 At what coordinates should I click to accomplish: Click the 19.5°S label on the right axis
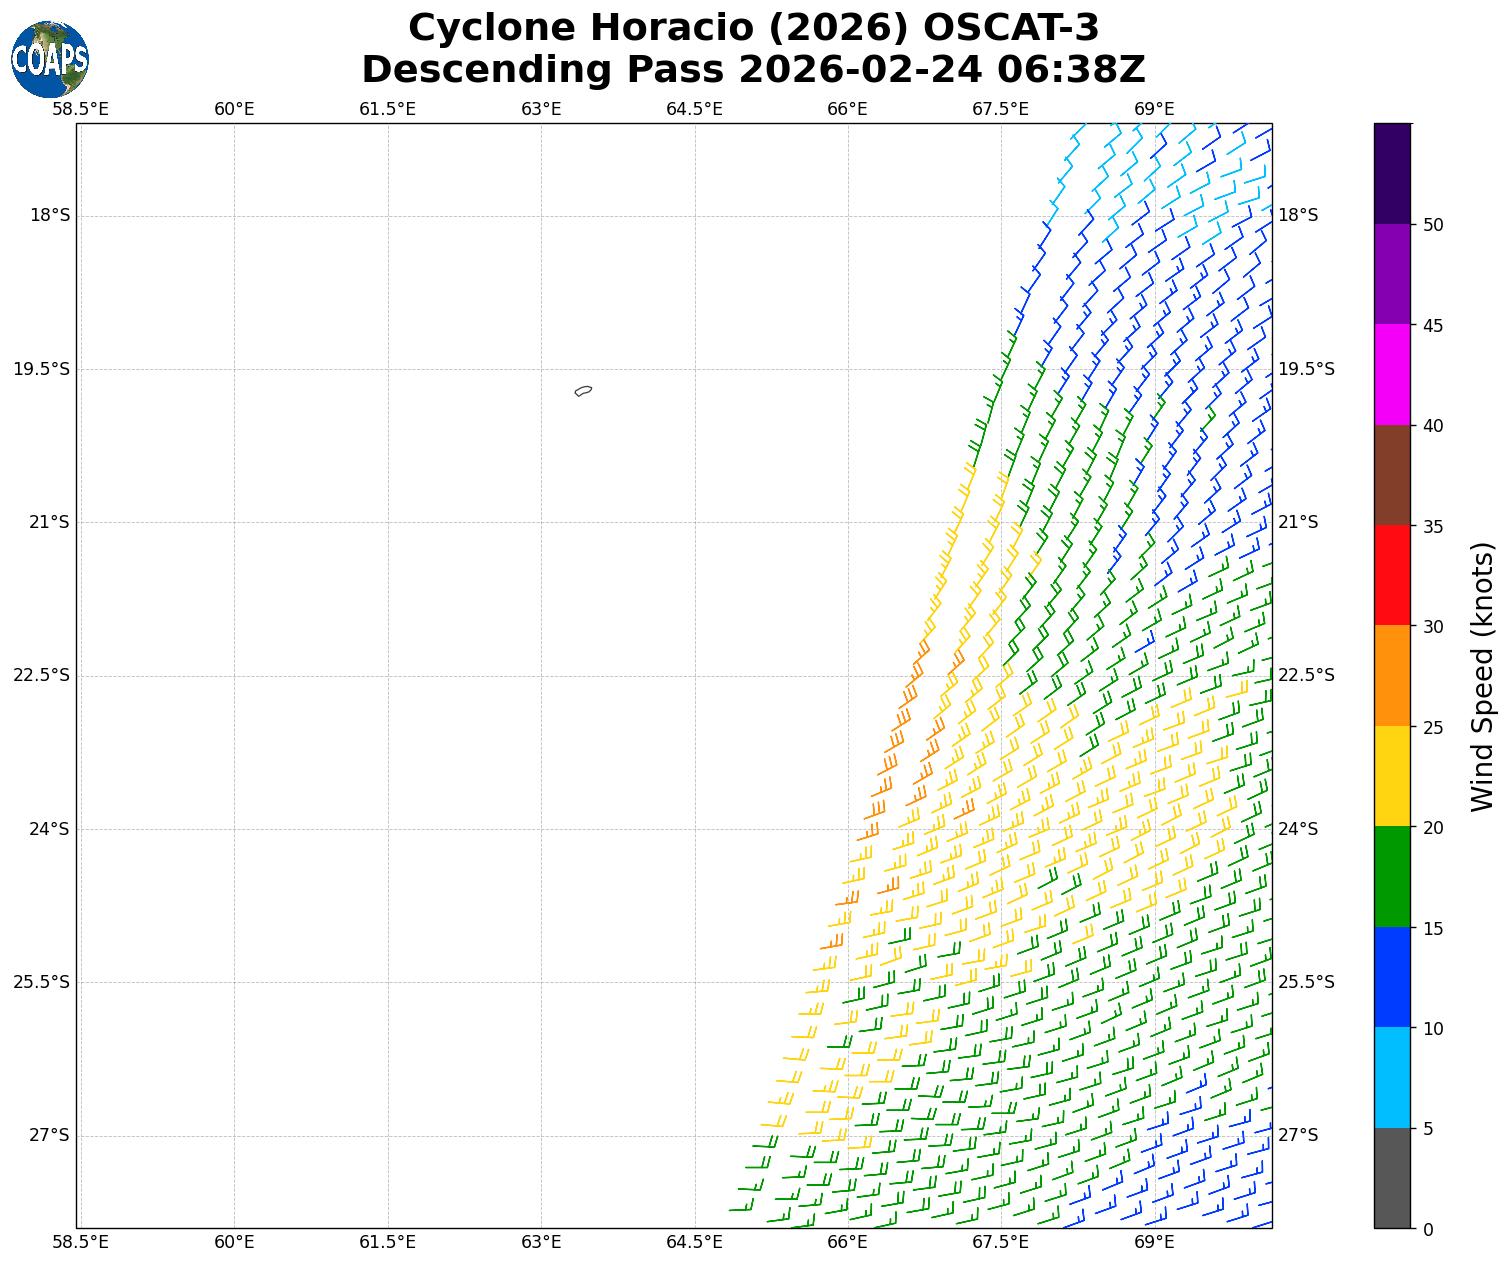(1306, 370)
